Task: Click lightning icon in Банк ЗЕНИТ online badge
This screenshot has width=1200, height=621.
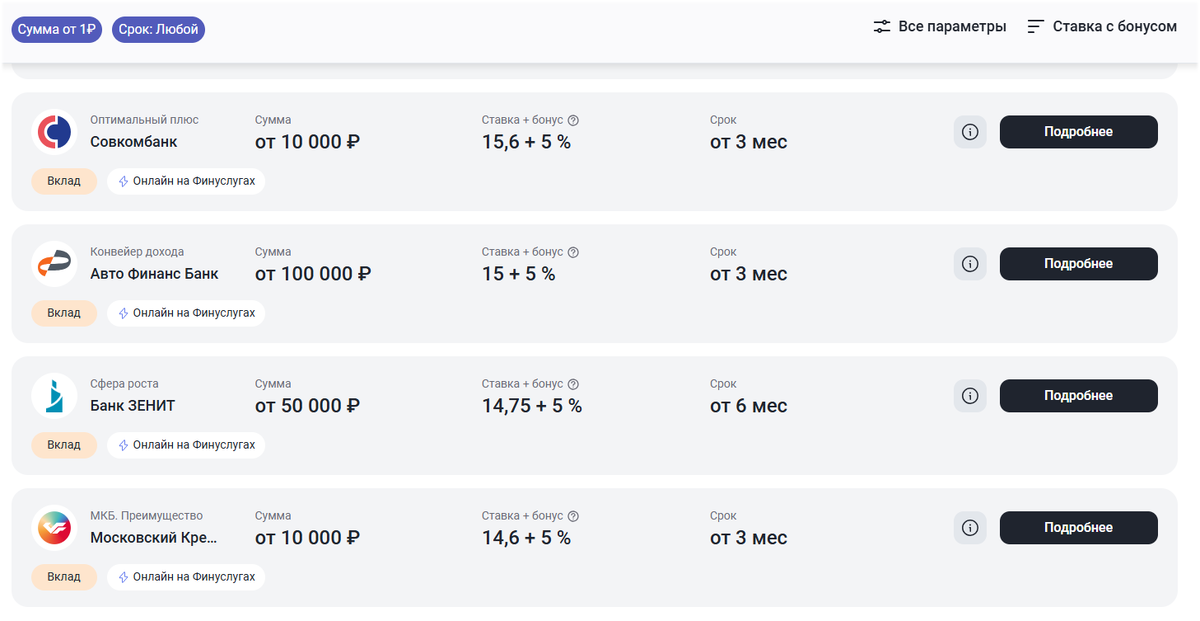Action: point(124,445)
